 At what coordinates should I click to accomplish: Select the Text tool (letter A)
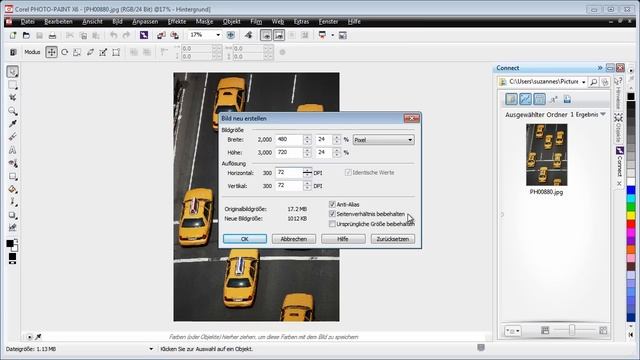[13, 150]
